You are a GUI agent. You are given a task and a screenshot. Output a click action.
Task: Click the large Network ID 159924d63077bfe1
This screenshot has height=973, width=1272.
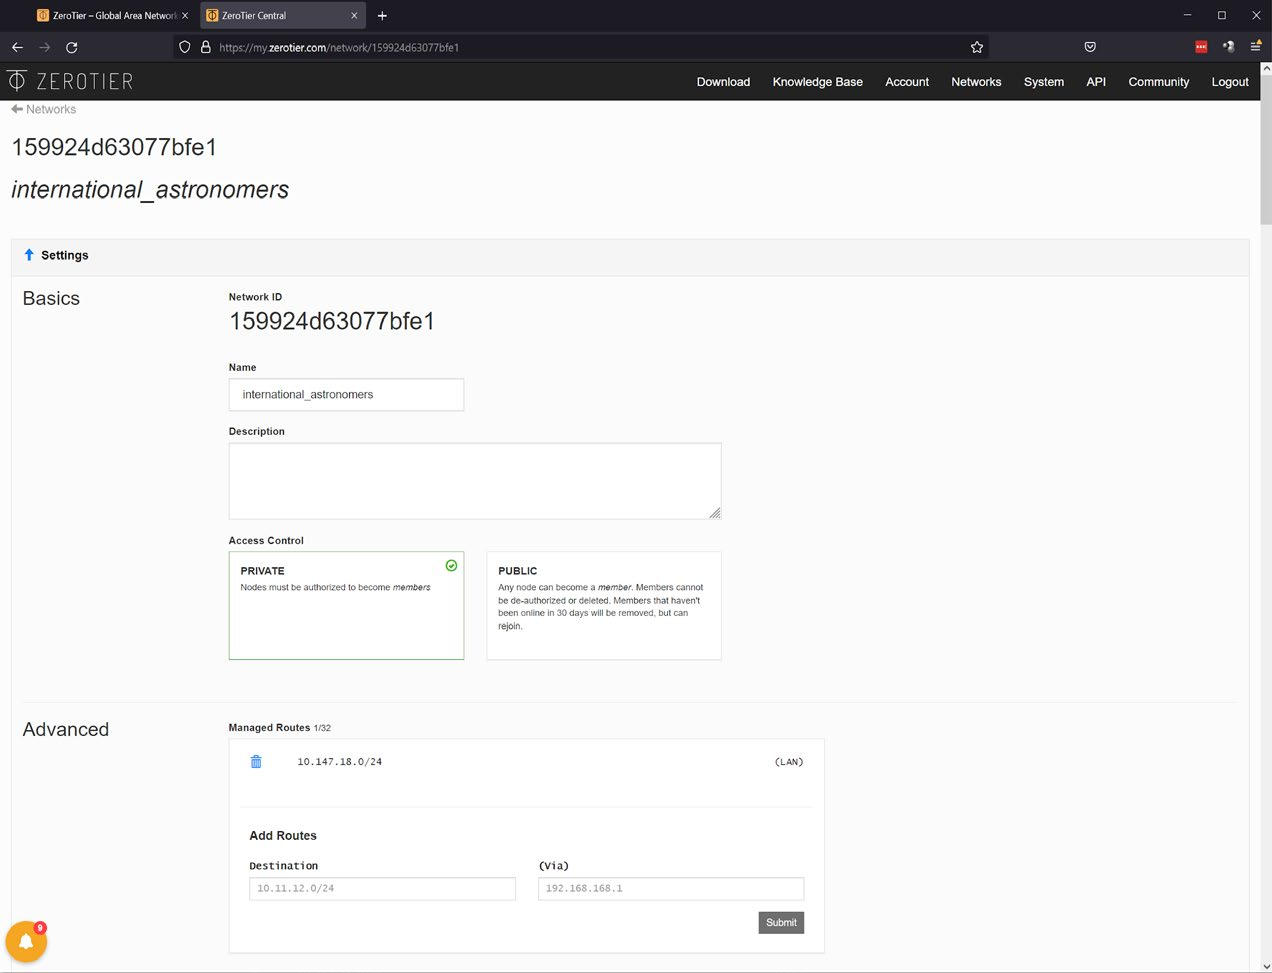[x=332, y=321]
